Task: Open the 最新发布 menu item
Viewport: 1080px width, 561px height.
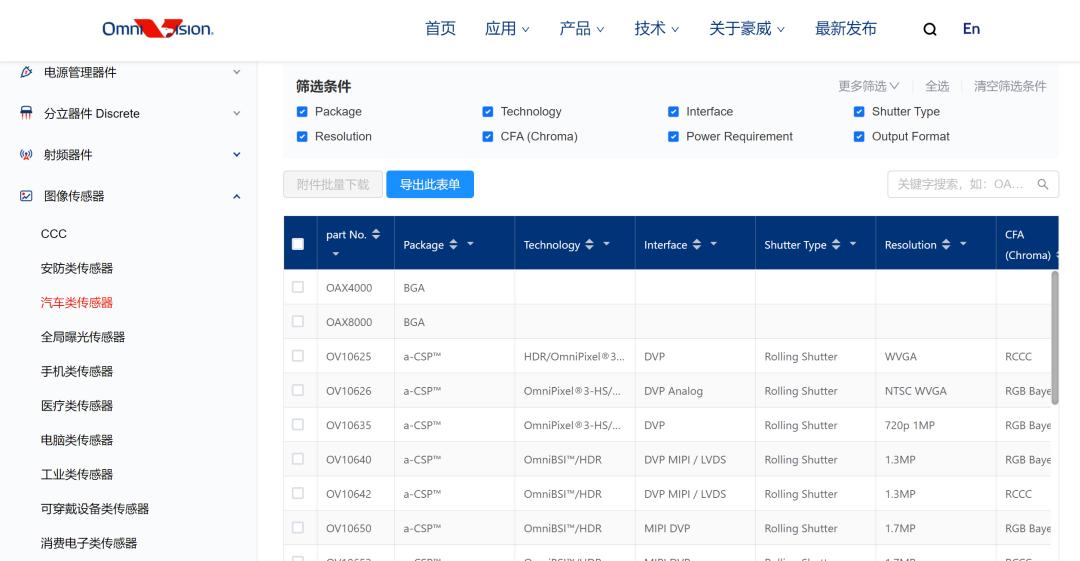Action: point(845,29)
